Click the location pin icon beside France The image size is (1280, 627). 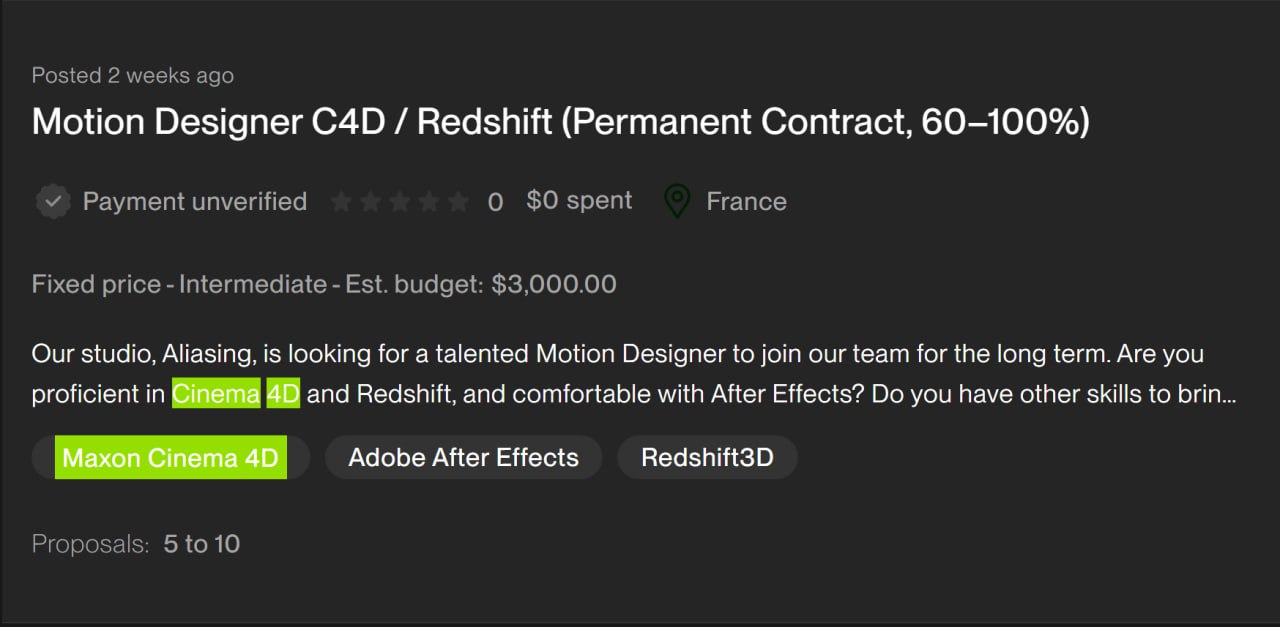[677, 202]
